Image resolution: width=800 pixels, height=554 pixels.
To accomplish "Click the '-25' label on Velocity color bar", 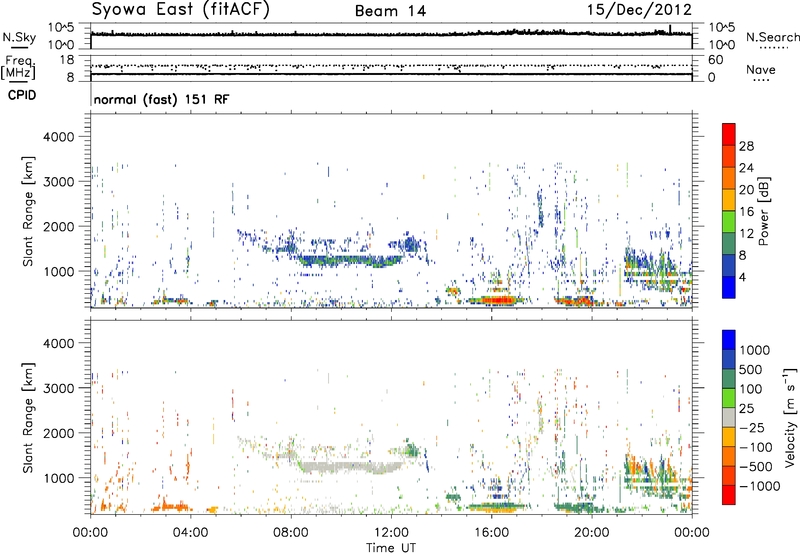I will (x=752, y=428).
